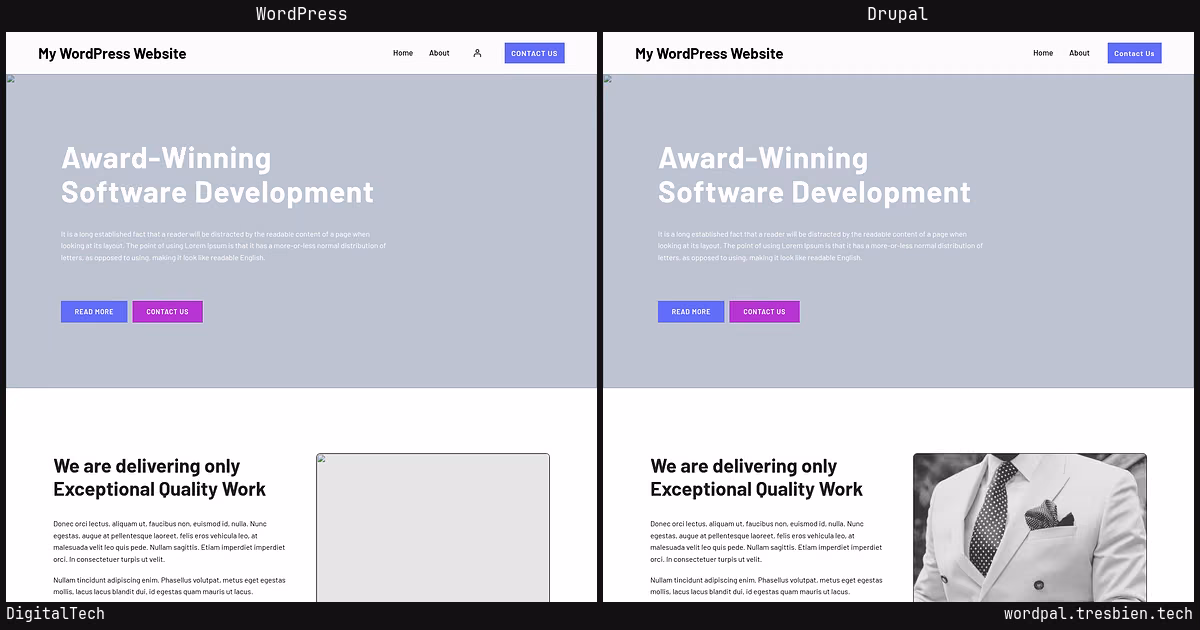Click READ MORE button in Drupal hero
The image size is (1200, 630).
(691, 312)
